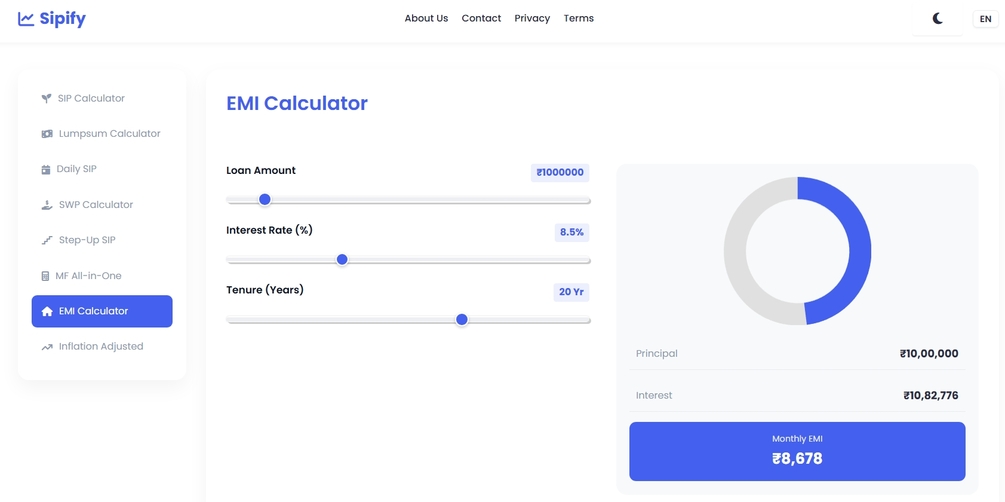Image resolution: width=1005 pixels, height=502 pixels.
Task: Click the SIP Calculator sprout icon
Action: coord(46,99)
